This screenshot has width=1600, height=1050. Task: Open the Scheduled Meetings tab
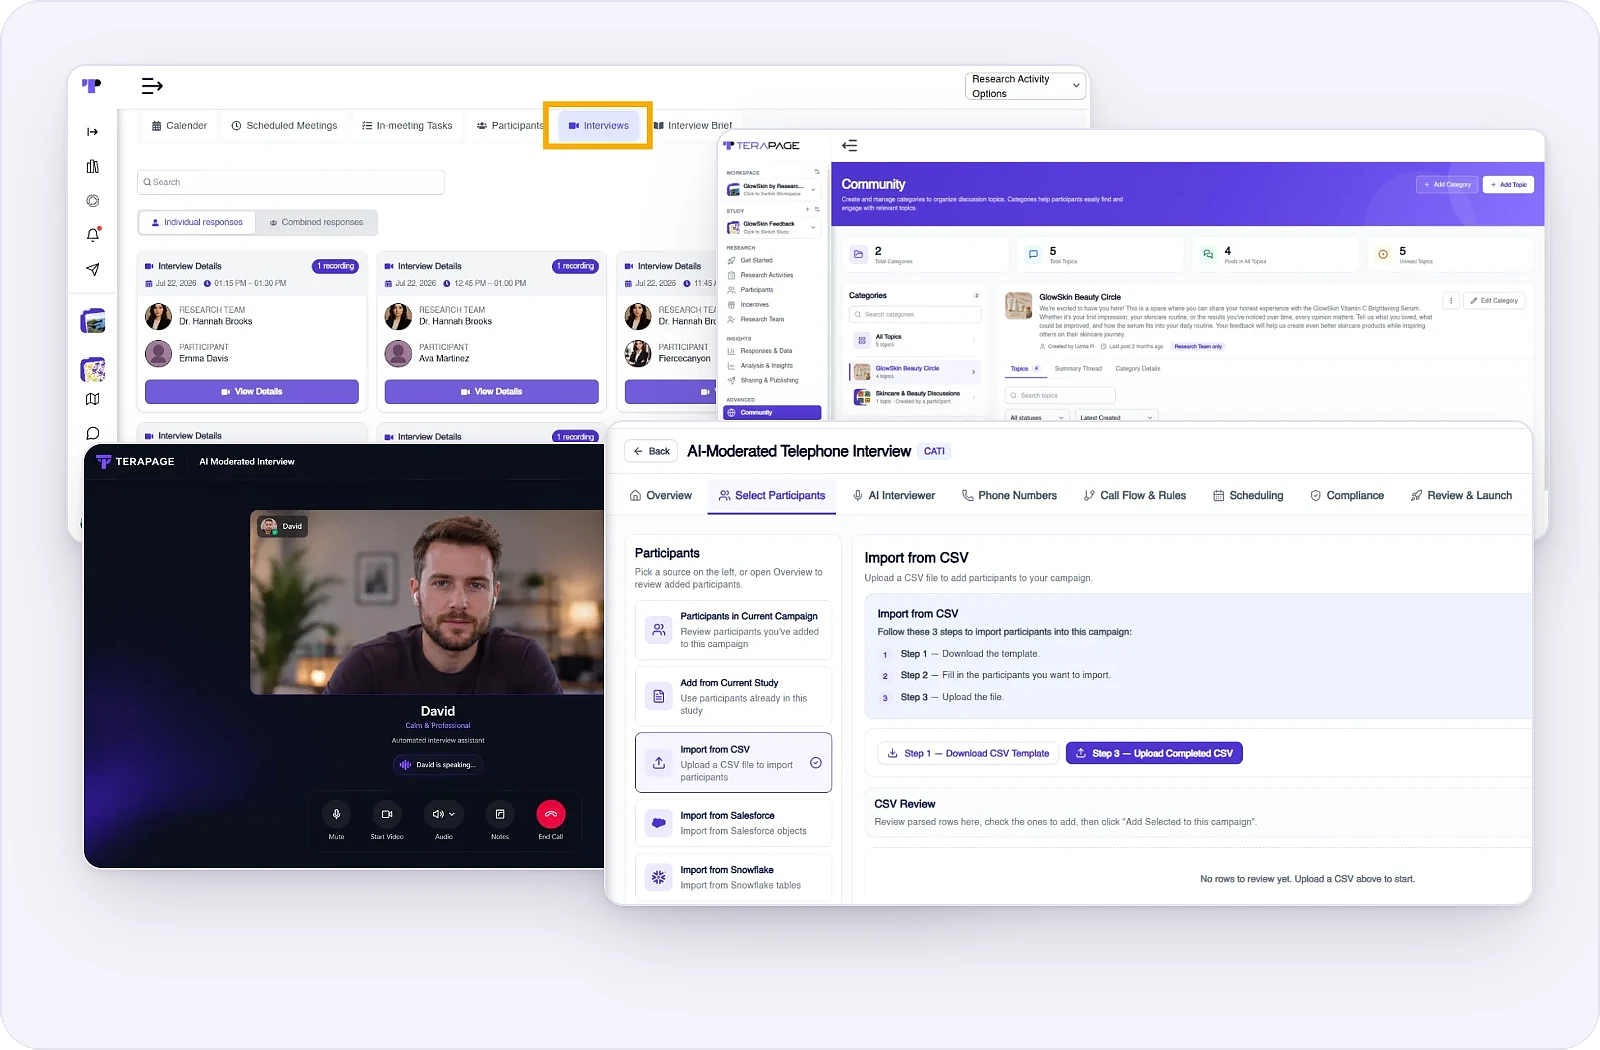(284, 126)
